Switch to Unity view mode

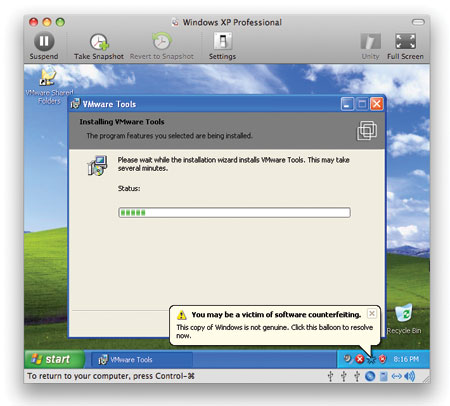(370, 46)
